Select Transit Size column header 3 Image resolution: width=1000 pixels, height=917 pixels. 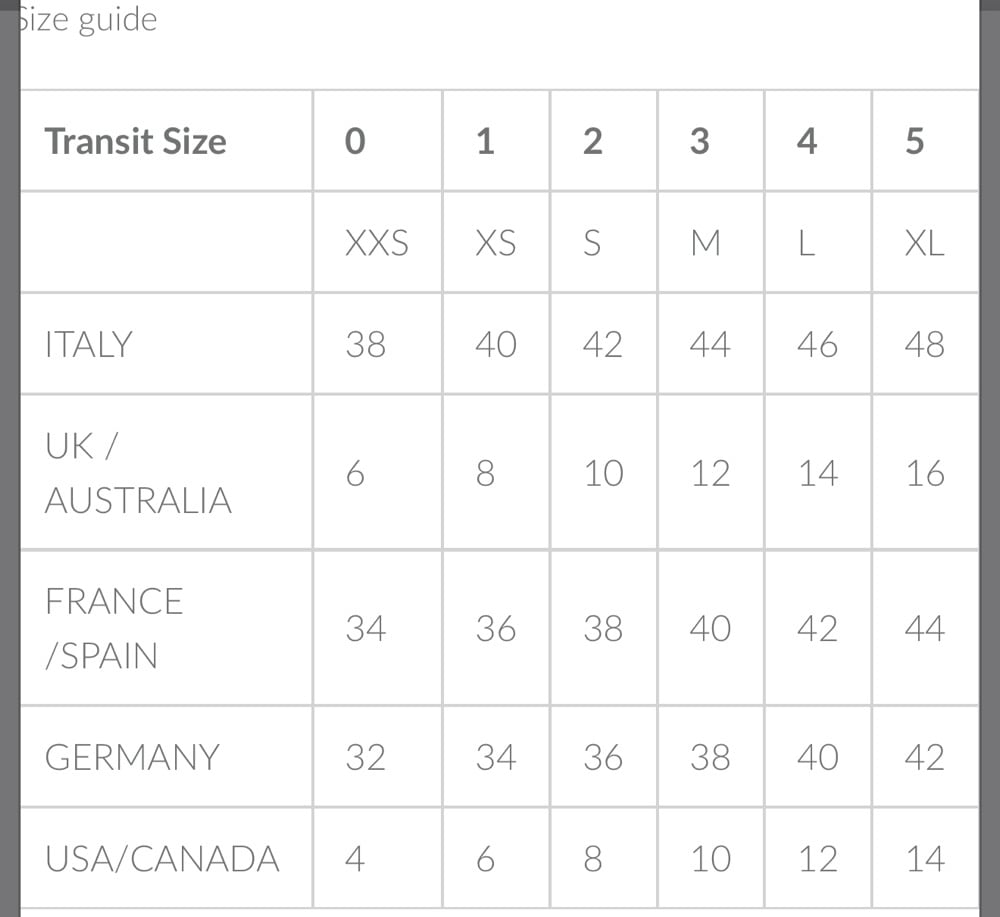(699, 141)
